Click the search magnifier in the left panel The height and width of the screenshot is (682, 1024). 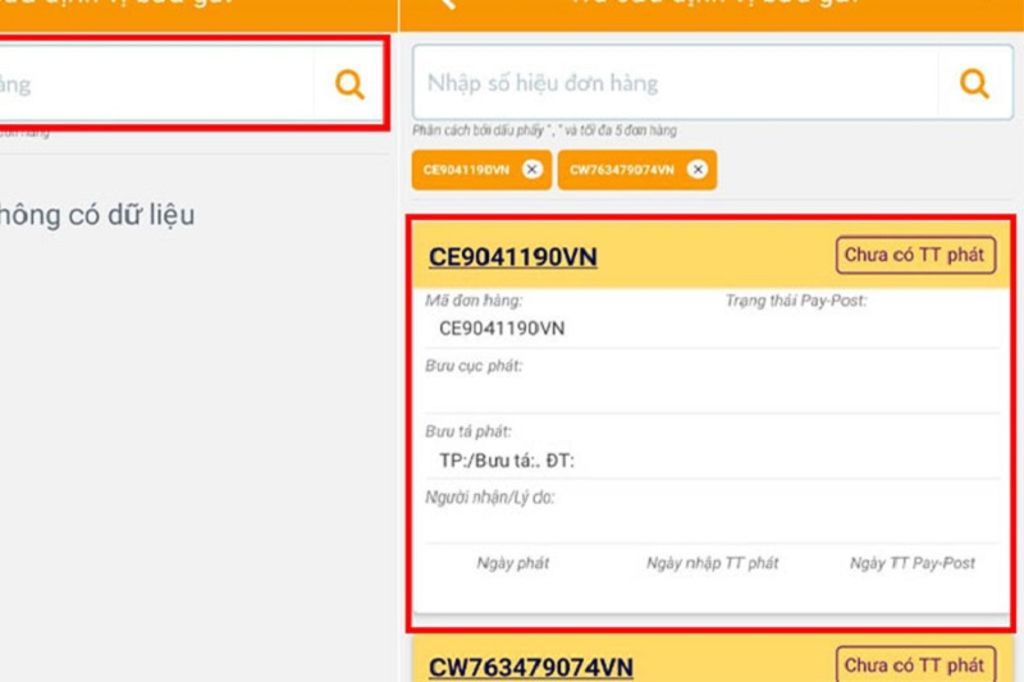point(349,84)
